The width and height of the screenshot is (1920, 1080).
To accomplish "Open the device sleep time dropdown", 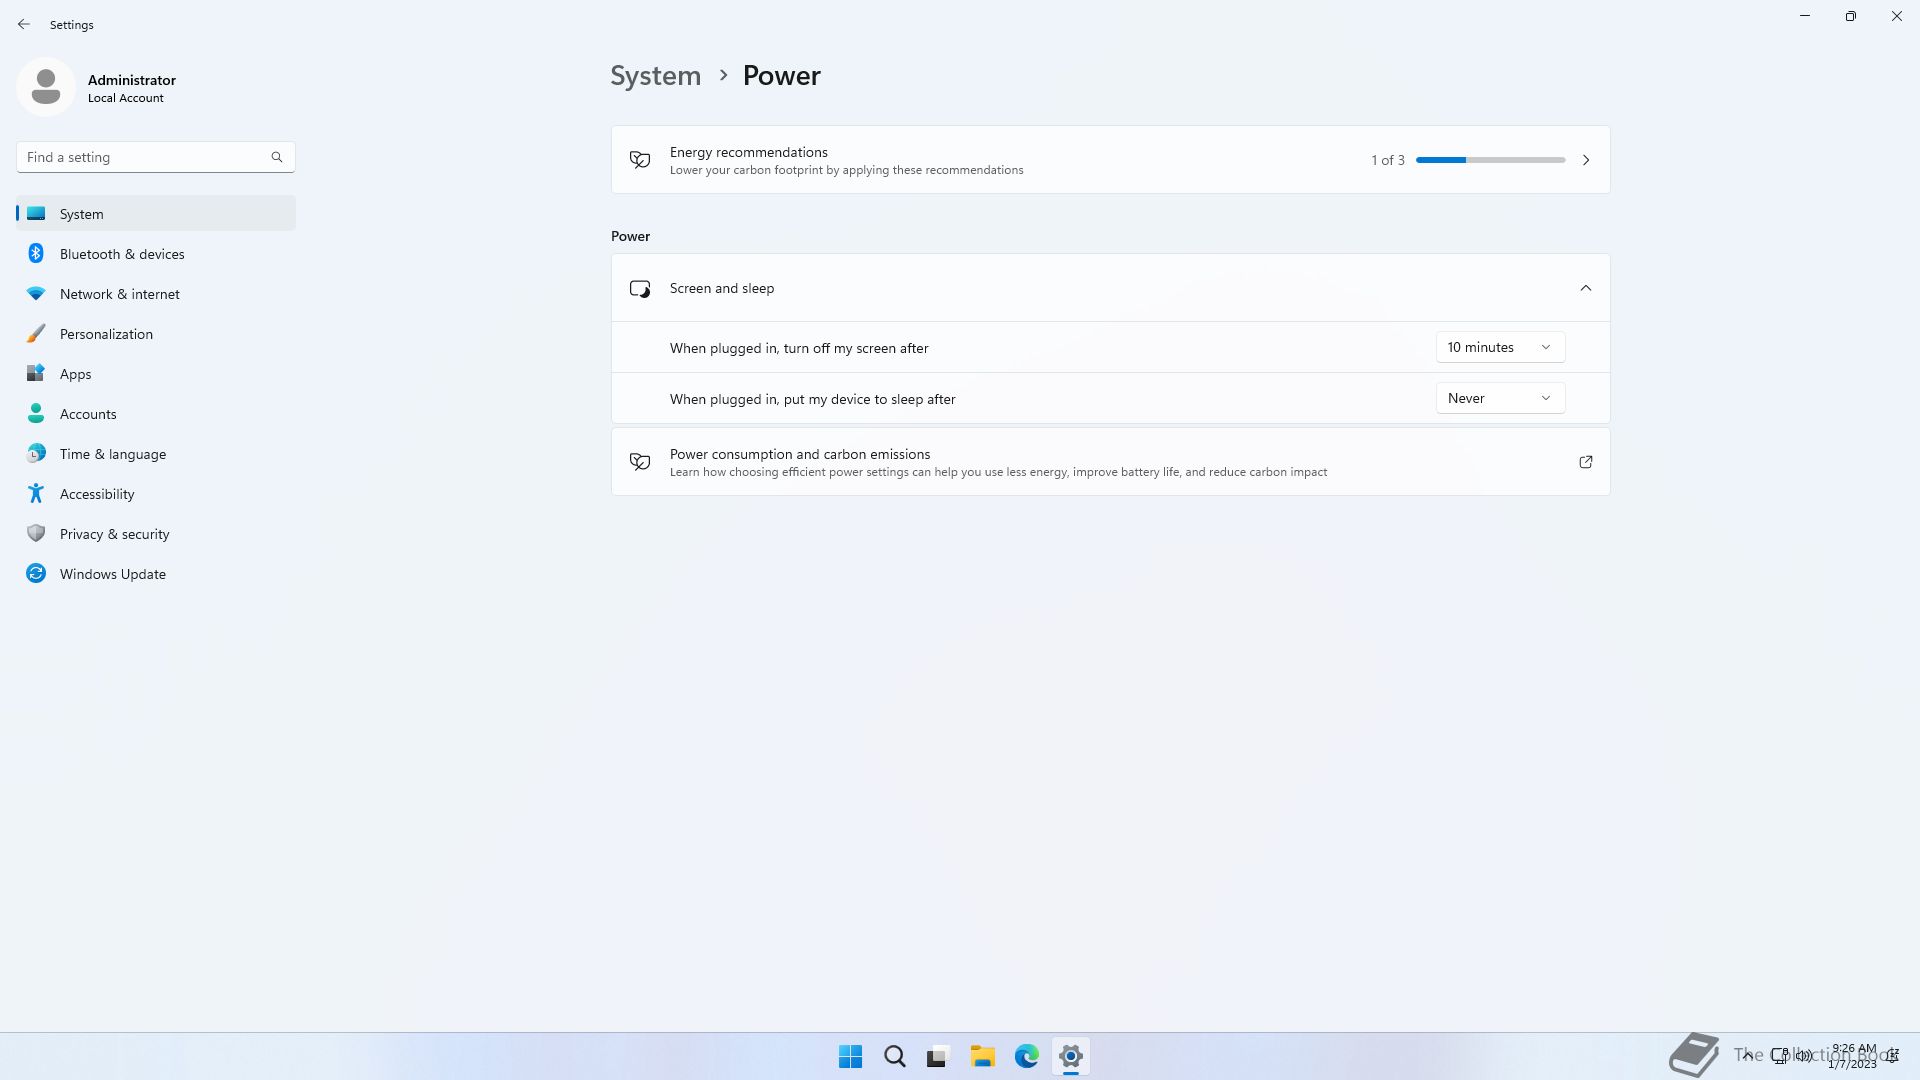I will coord(1499,398).
